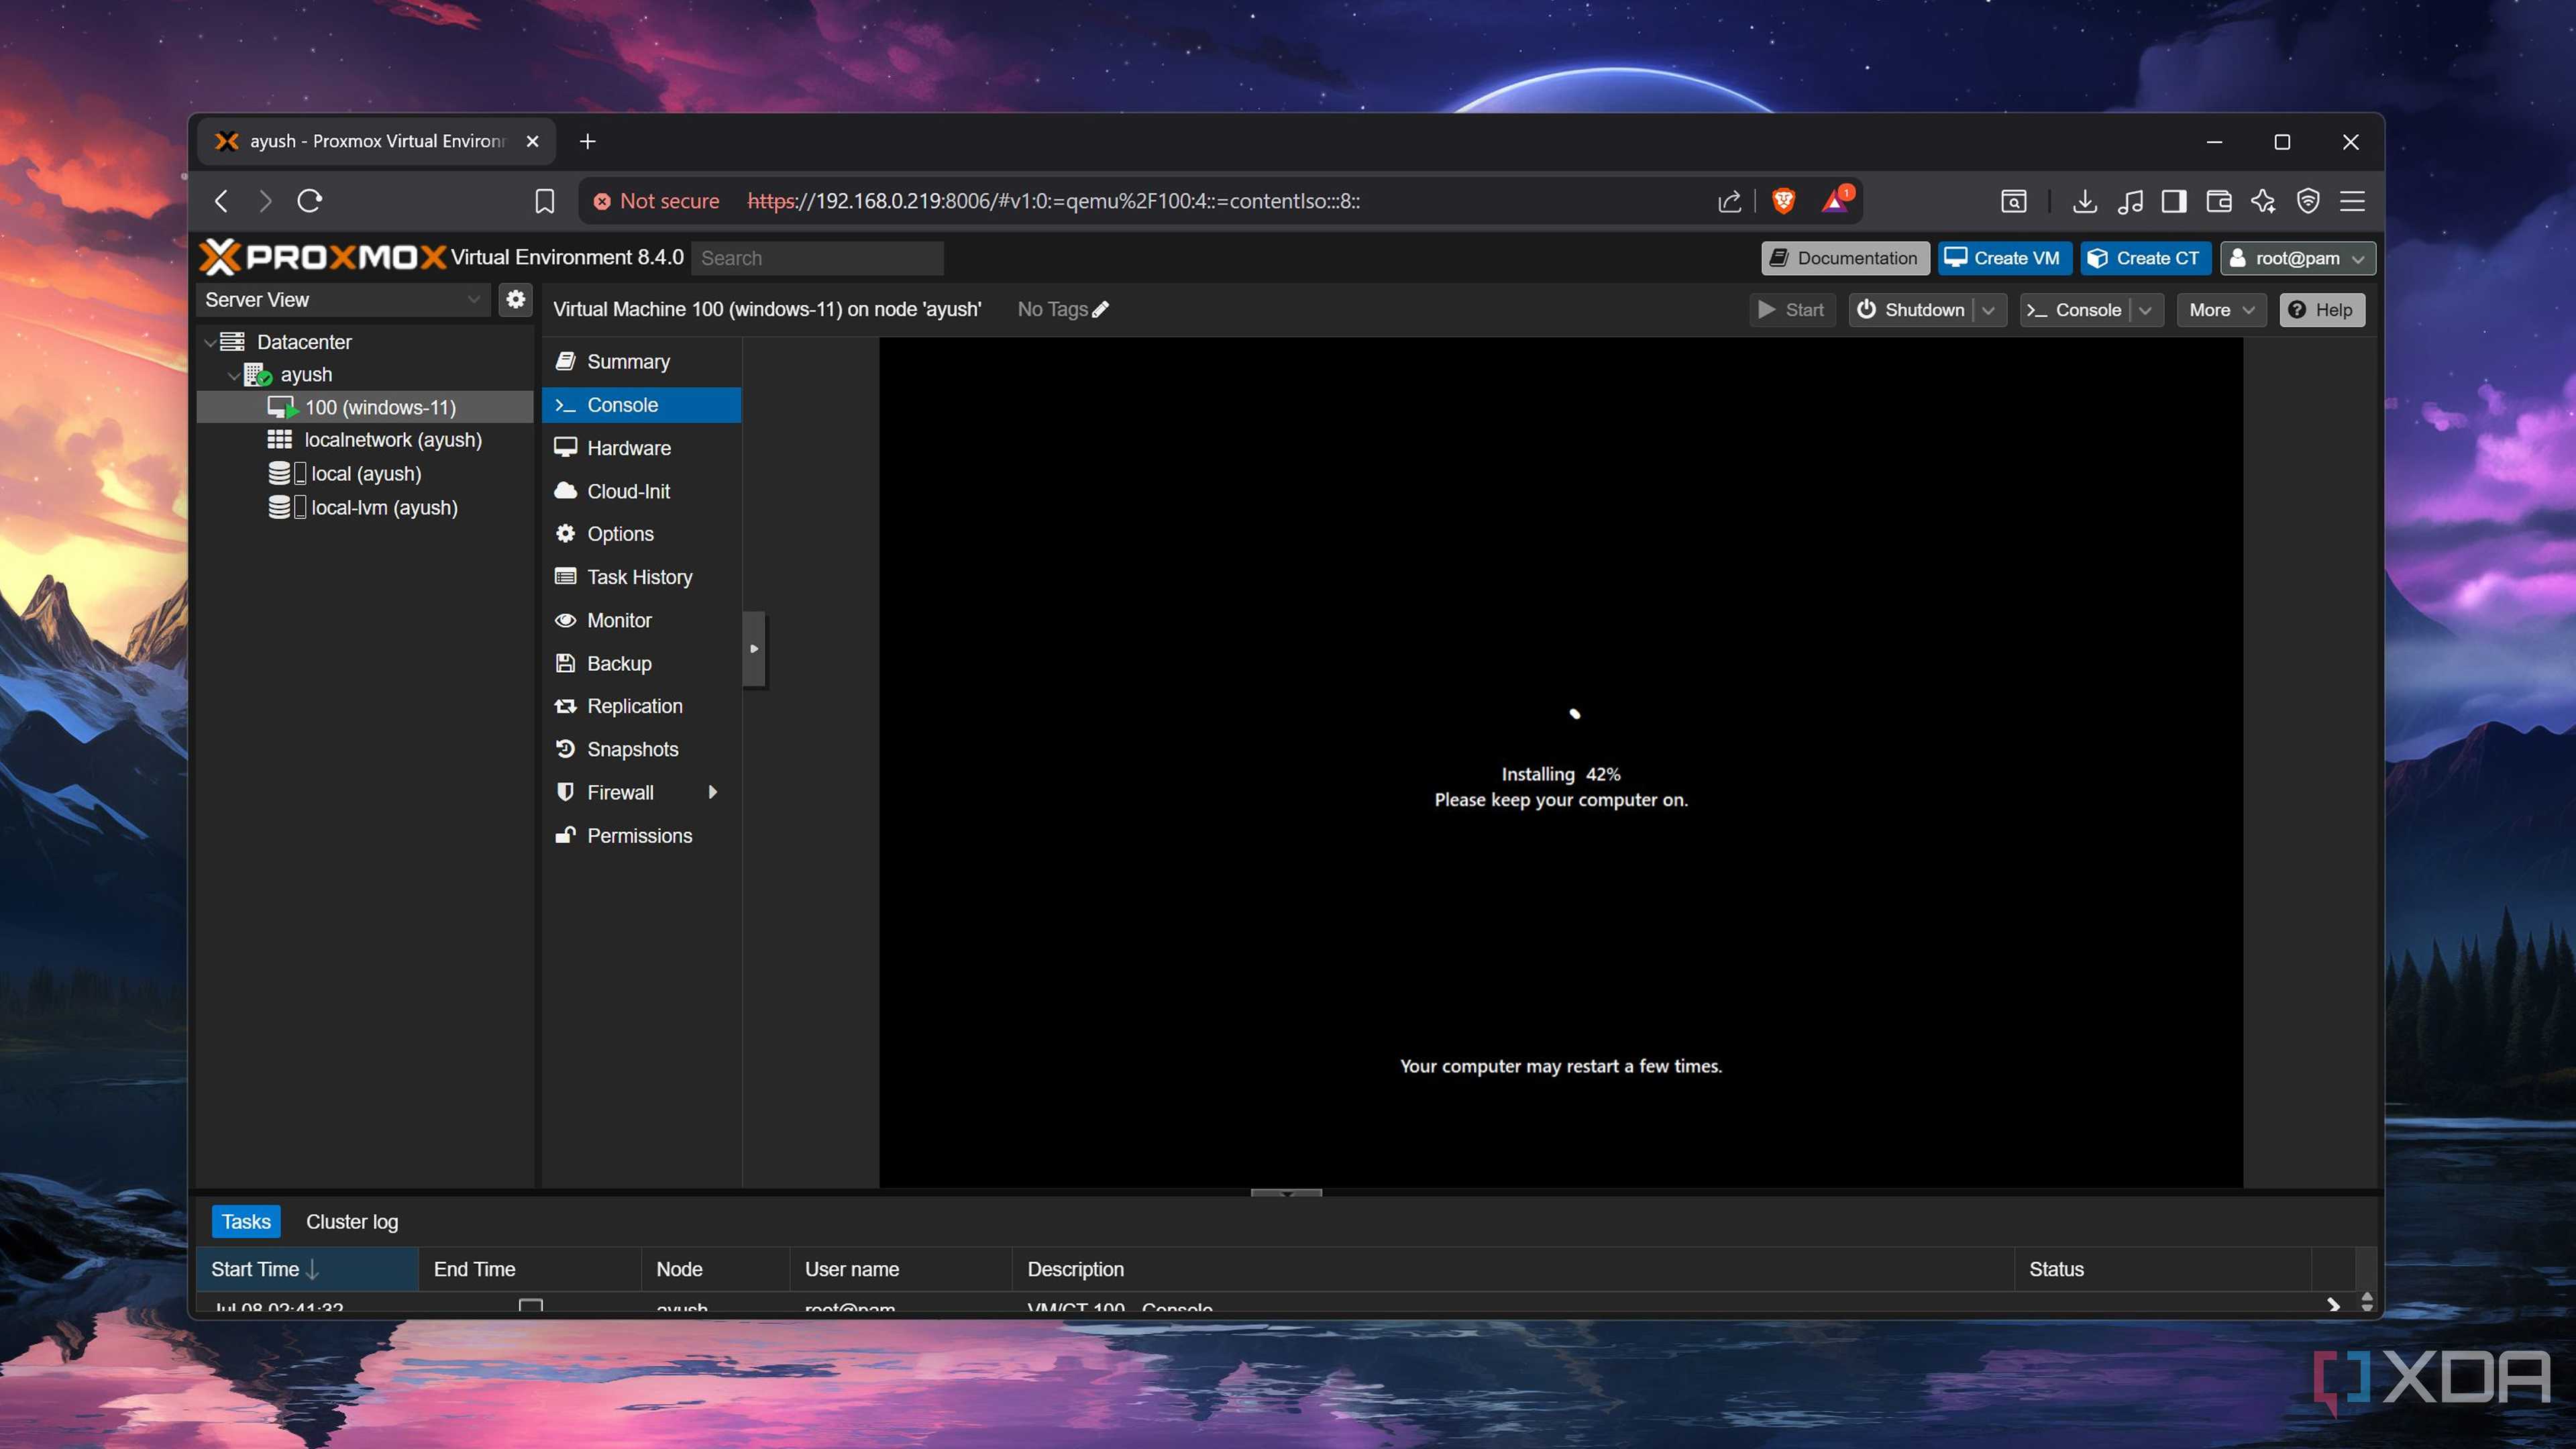Open the Replication section
The height and width of the screenshot is (1449, 2576).
coord(641,706)
